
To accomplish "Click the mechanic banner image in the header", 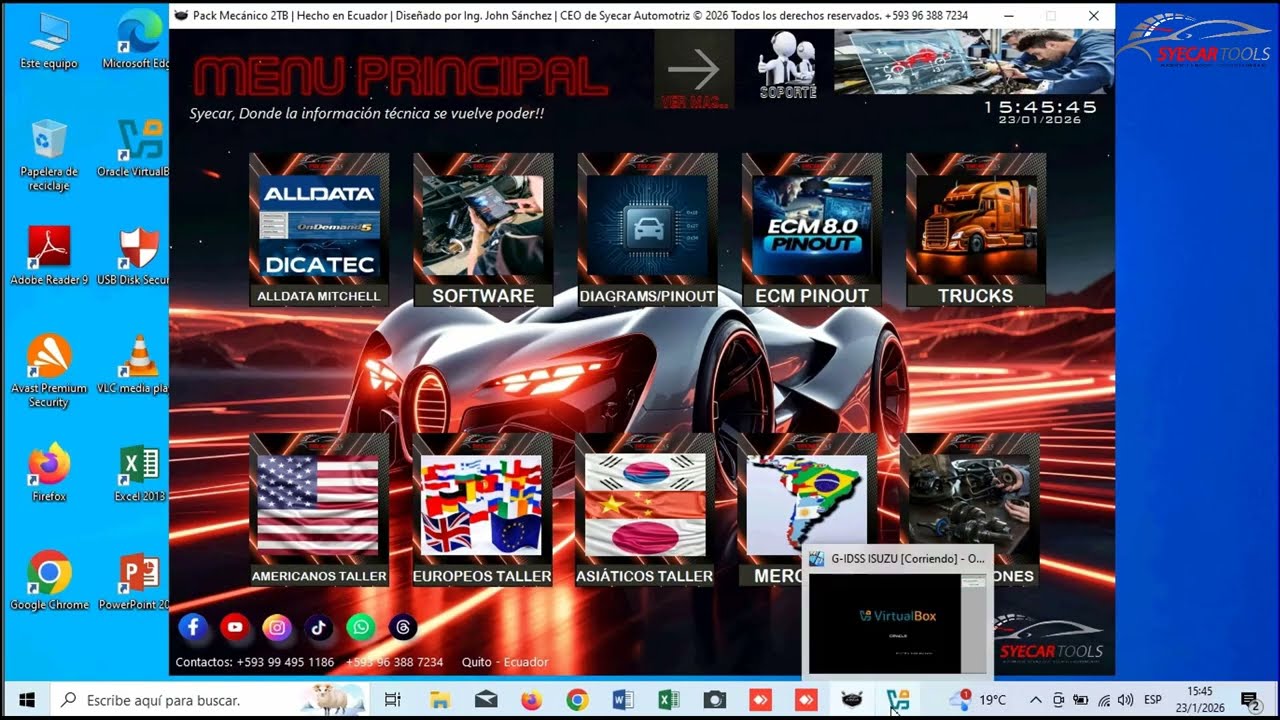I will (x=974, y=62).
